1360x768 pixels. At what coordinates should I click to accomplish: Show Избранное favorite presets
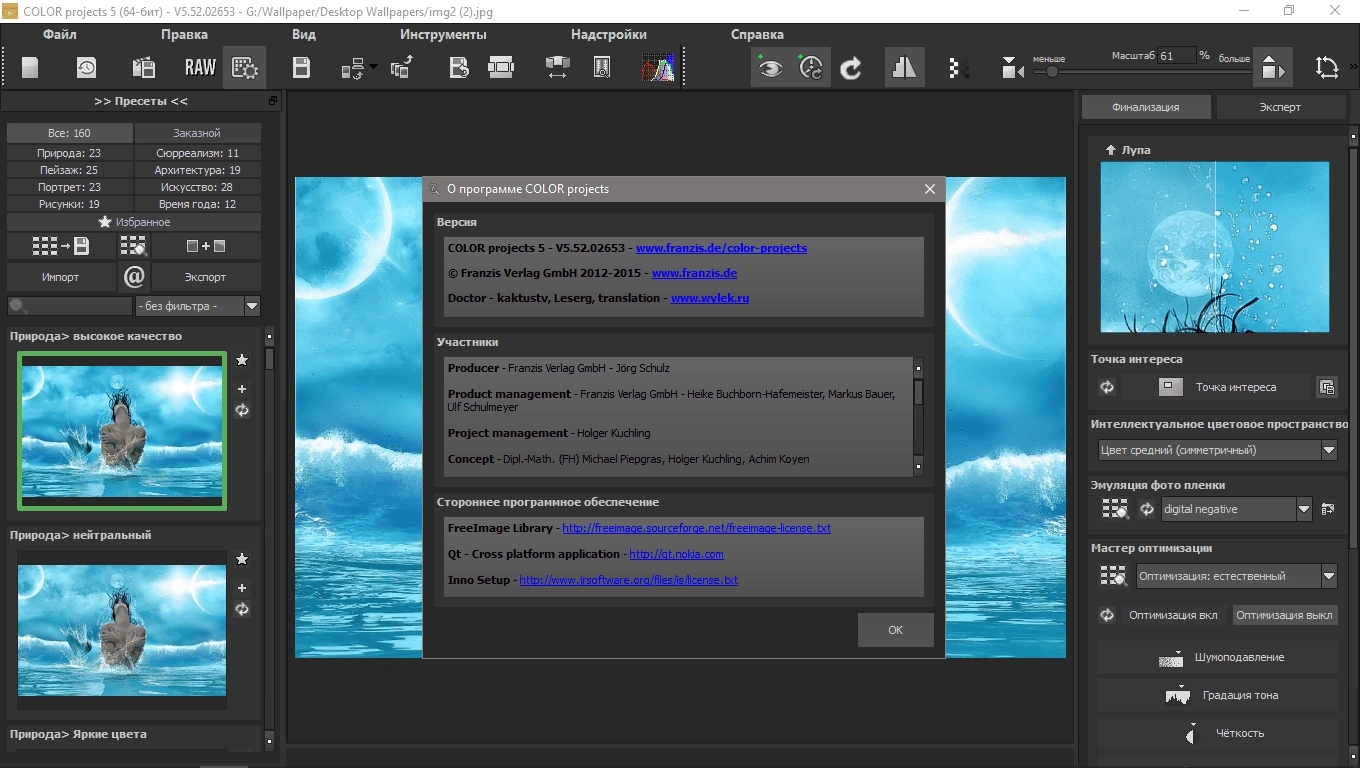134,222
